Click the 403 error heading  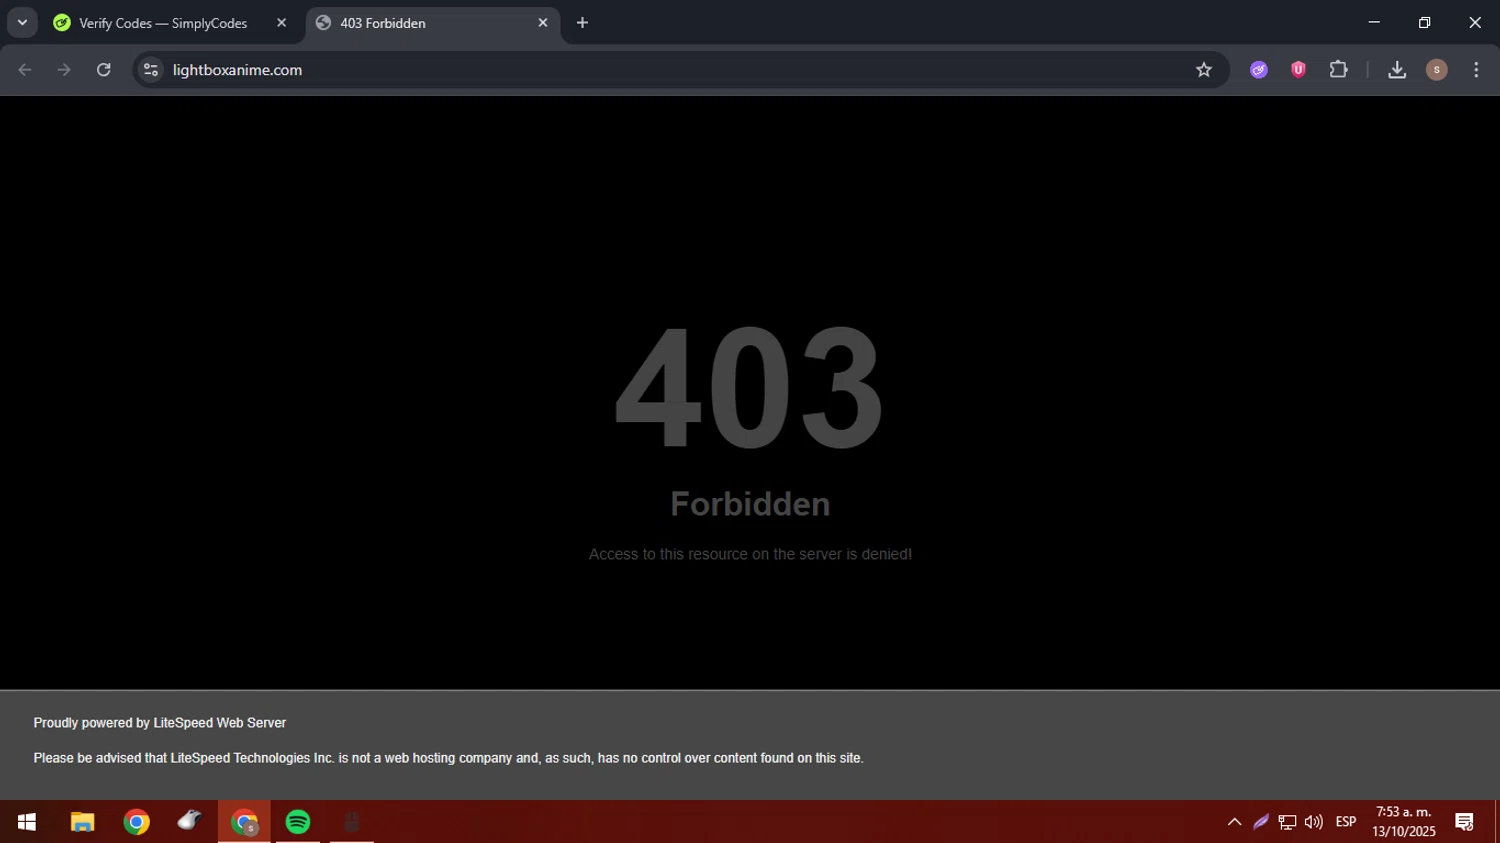[749, 387]
